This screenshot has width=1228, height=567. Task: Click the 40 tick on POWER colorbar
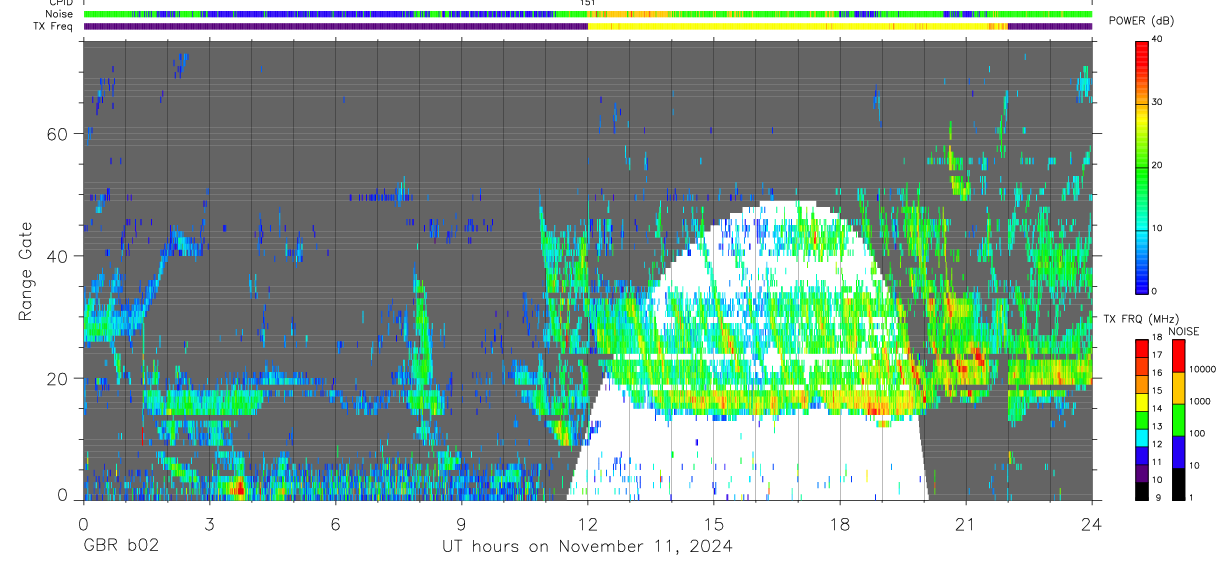pyautogui.click(x=1155, y=39)
